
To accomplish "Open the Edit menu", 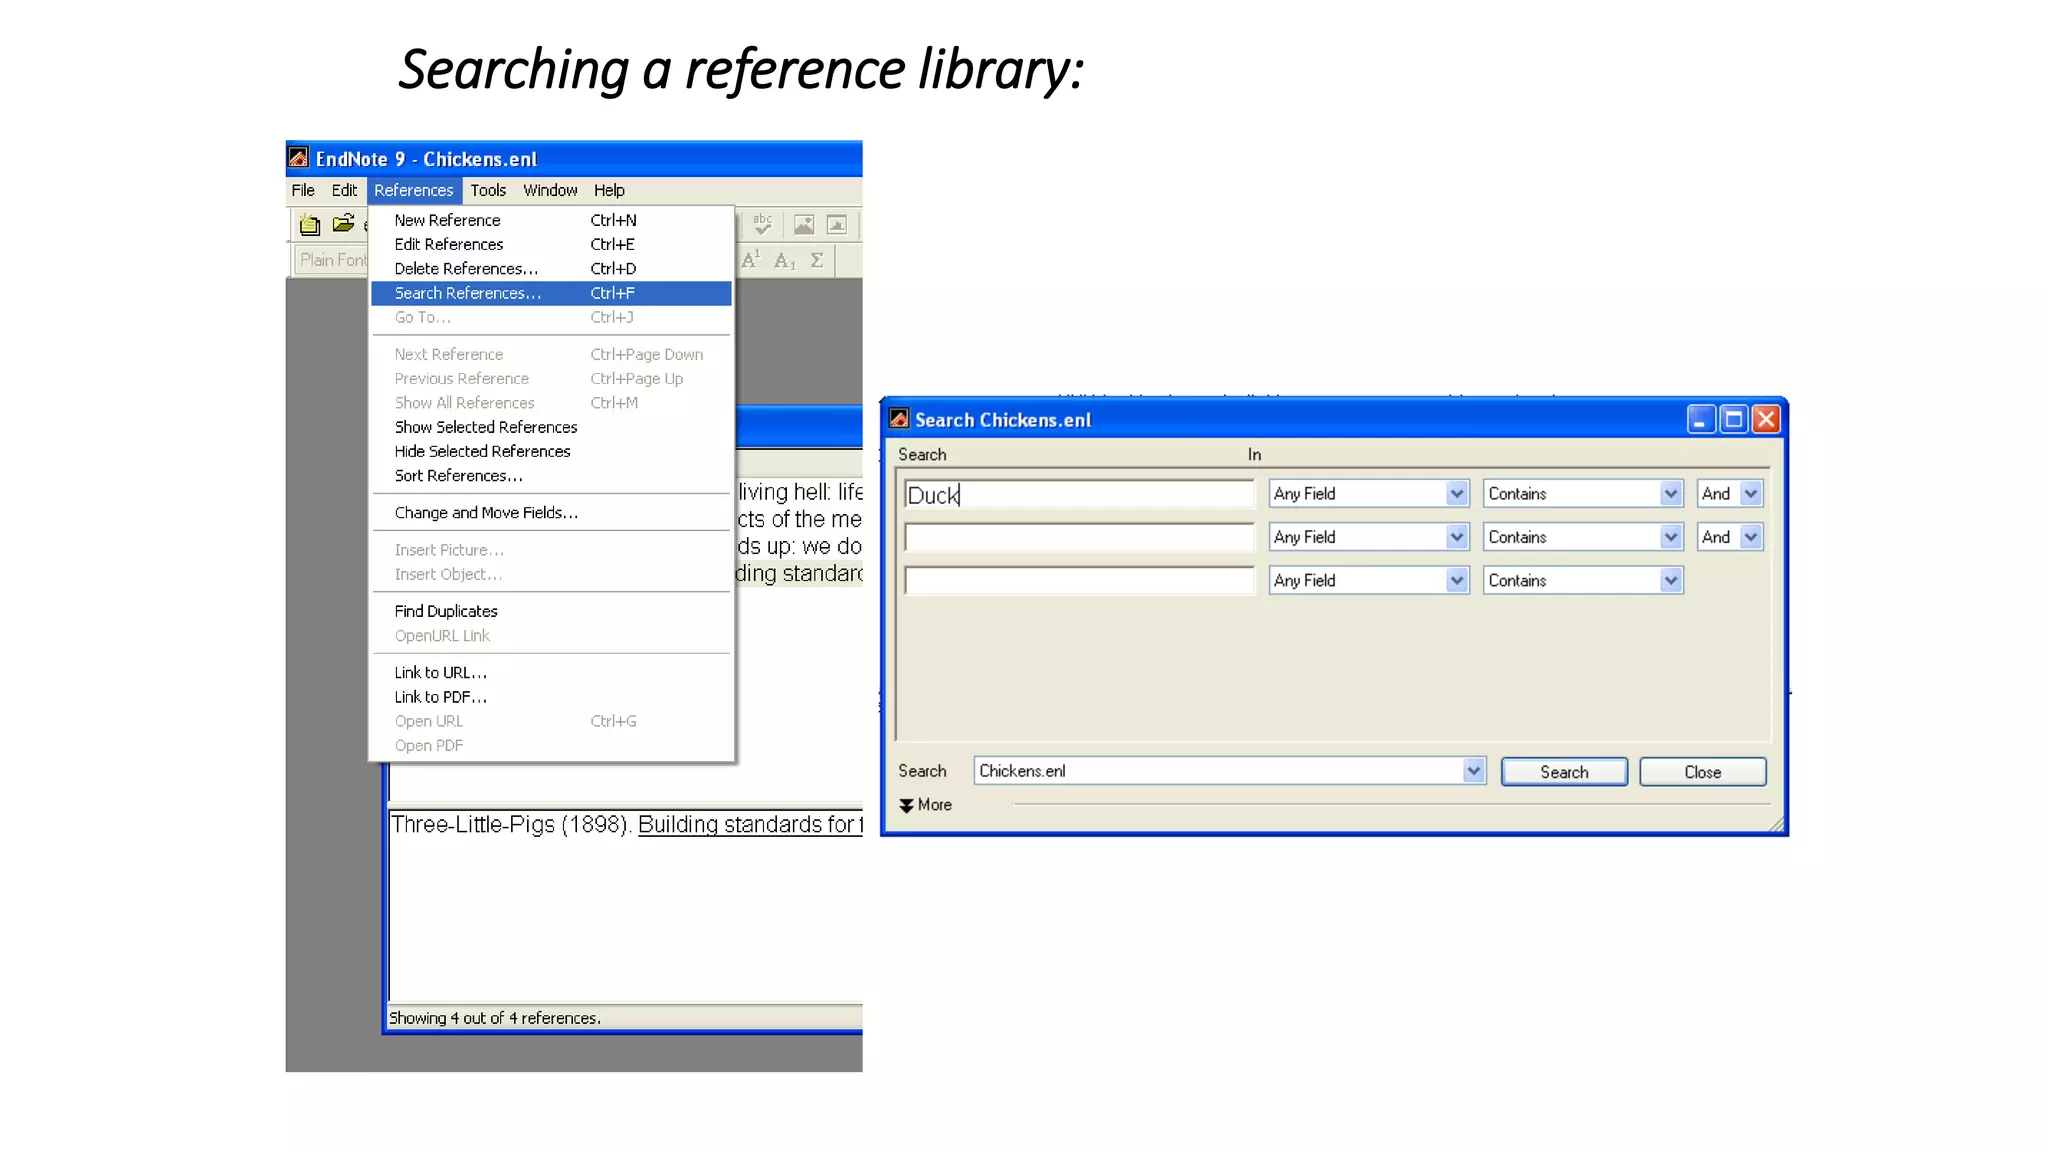I will point(344,190).
